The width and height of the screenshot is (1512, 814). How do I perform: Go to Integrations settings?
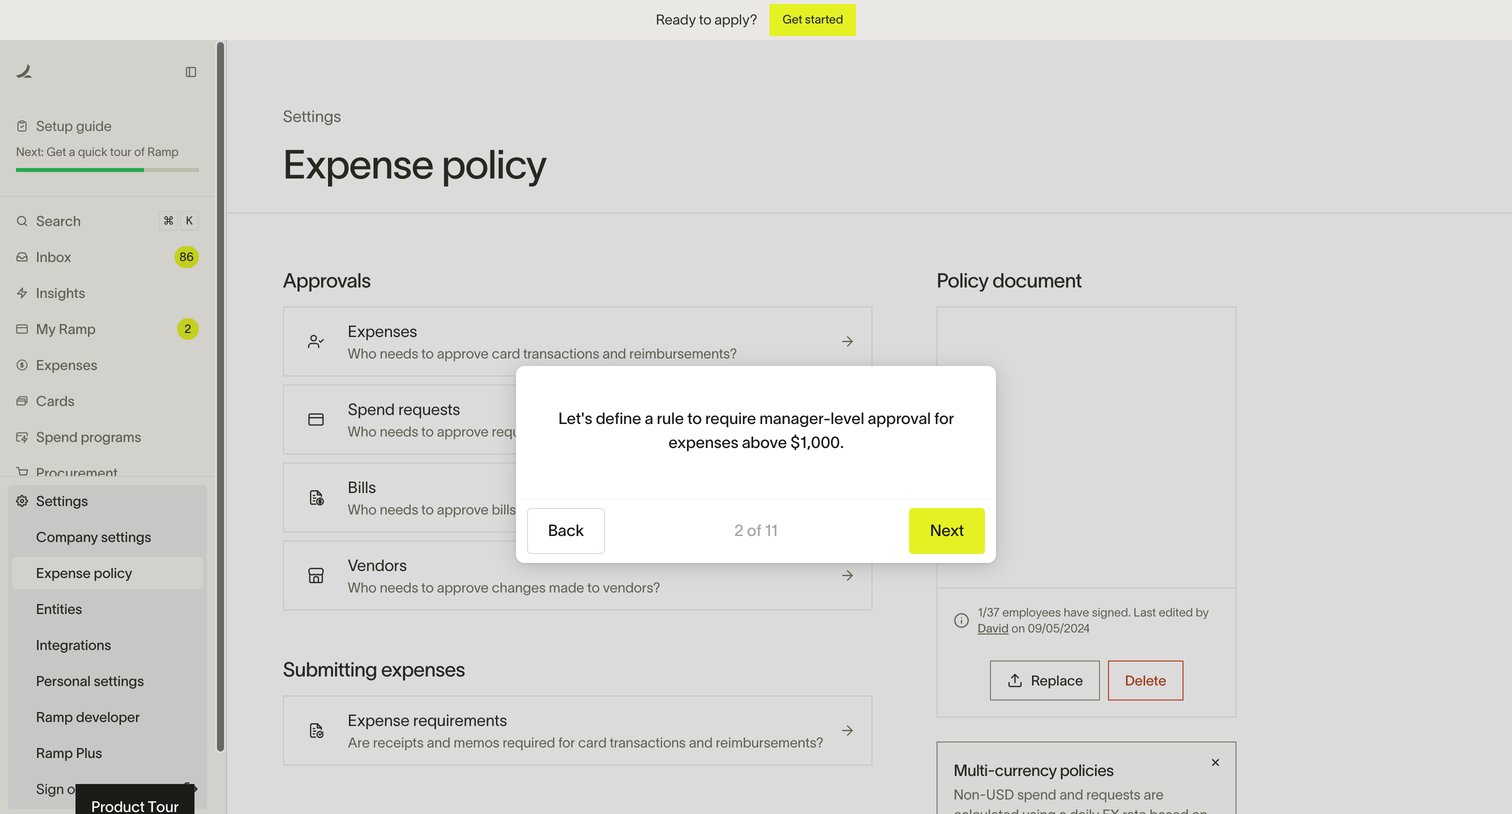pos(107,645)
